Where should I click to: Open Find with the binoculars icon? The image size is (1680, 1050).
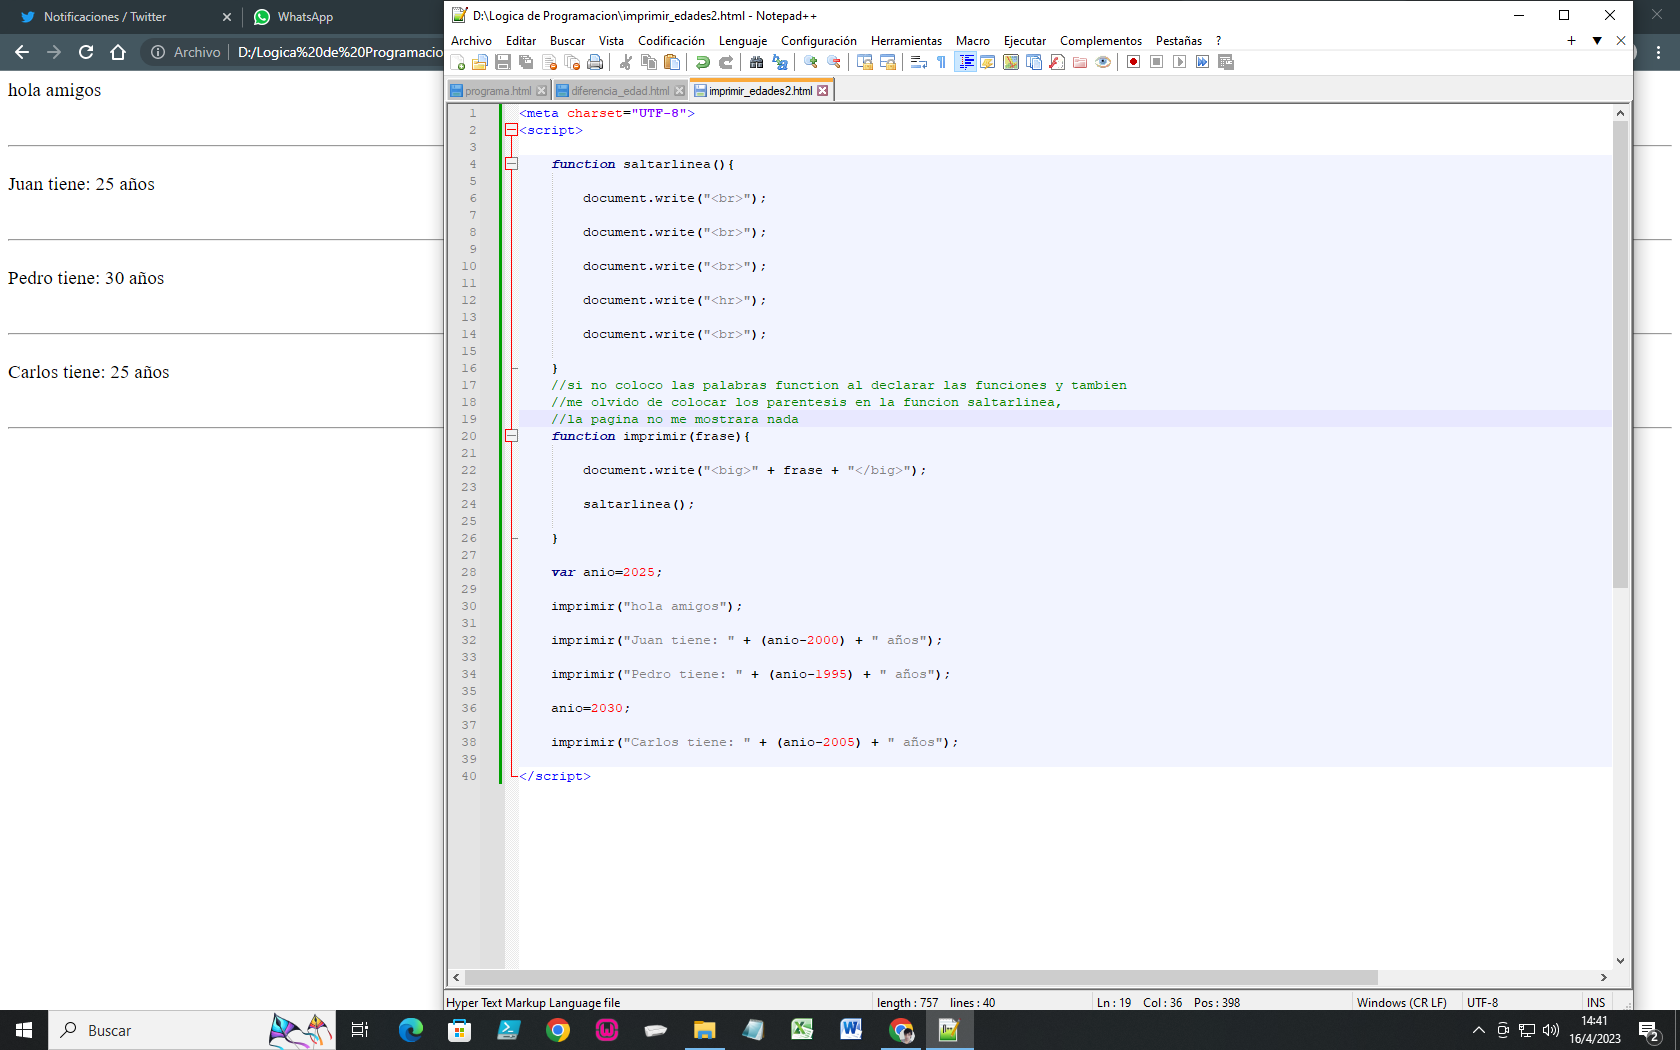(757, 62)
